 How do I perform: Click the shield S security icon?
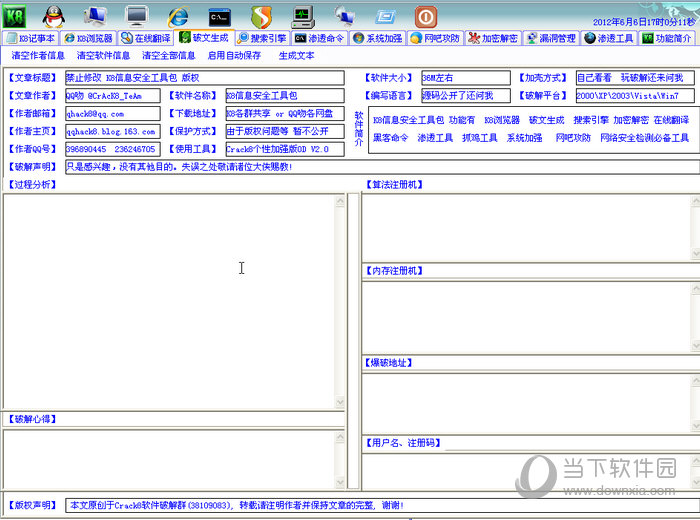pyautogui.click(x=261, y=17)
